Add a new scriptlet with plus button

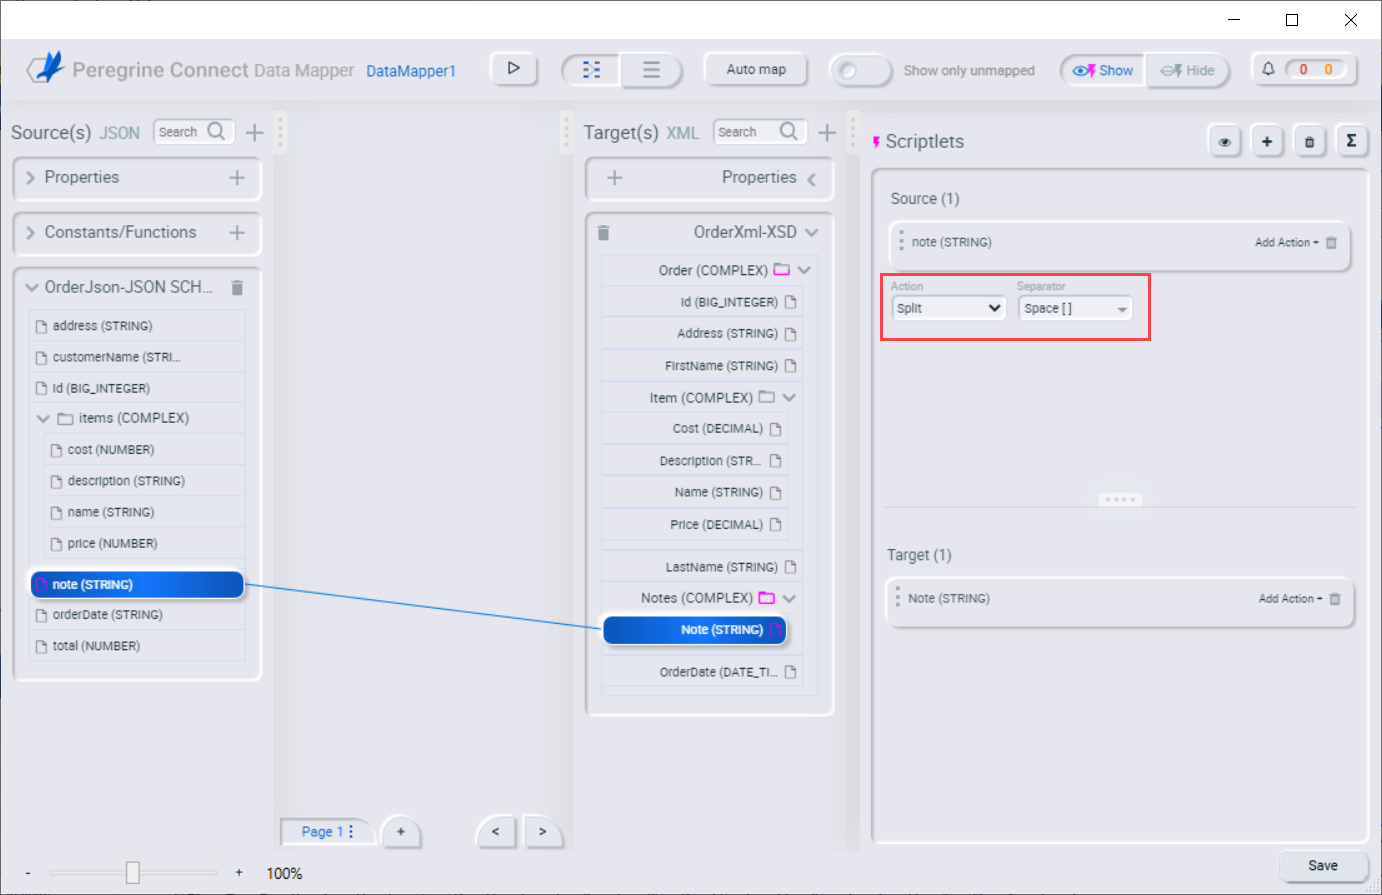click(1267, 141)
